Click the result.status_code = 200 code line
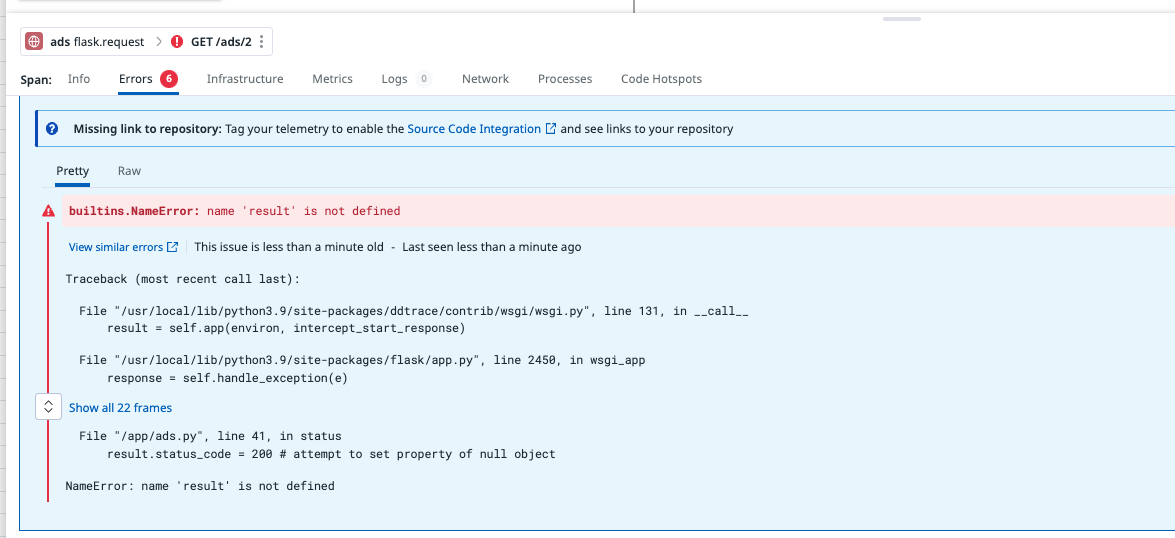 [x=331, y=454]
